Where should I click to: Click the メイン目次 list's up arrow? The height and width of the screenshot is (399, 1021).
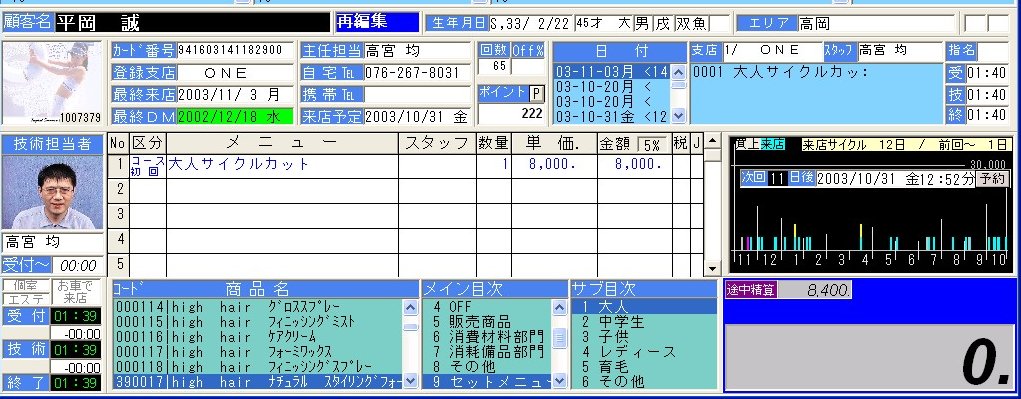pos(559,307)
